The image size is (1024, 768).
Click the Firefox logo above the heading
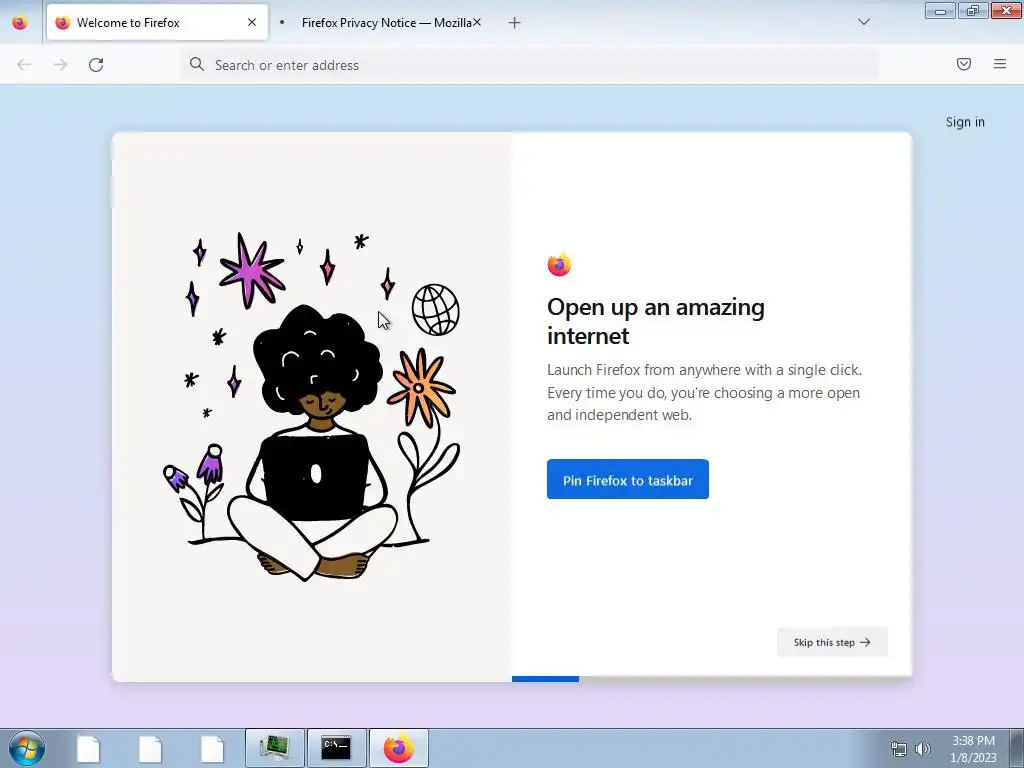tap(559, 264)
